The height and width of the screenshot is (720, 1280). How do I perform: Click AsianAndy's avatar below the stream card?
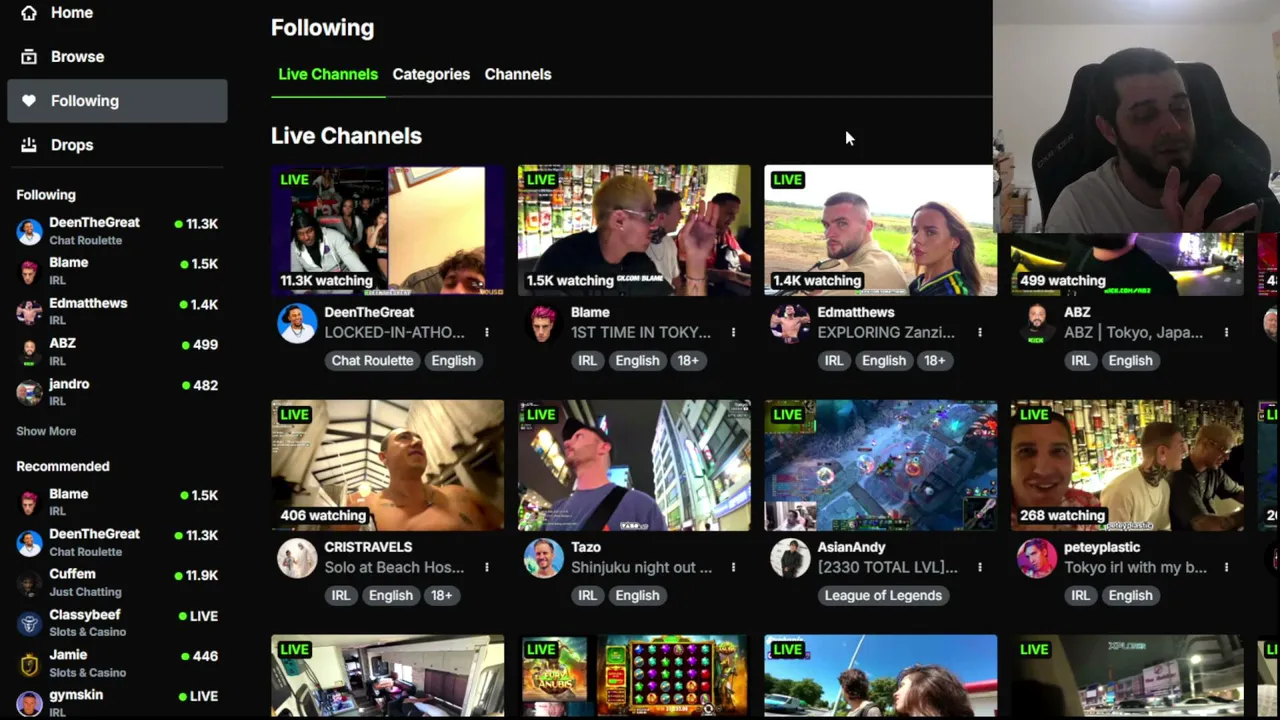pos(790,559)
